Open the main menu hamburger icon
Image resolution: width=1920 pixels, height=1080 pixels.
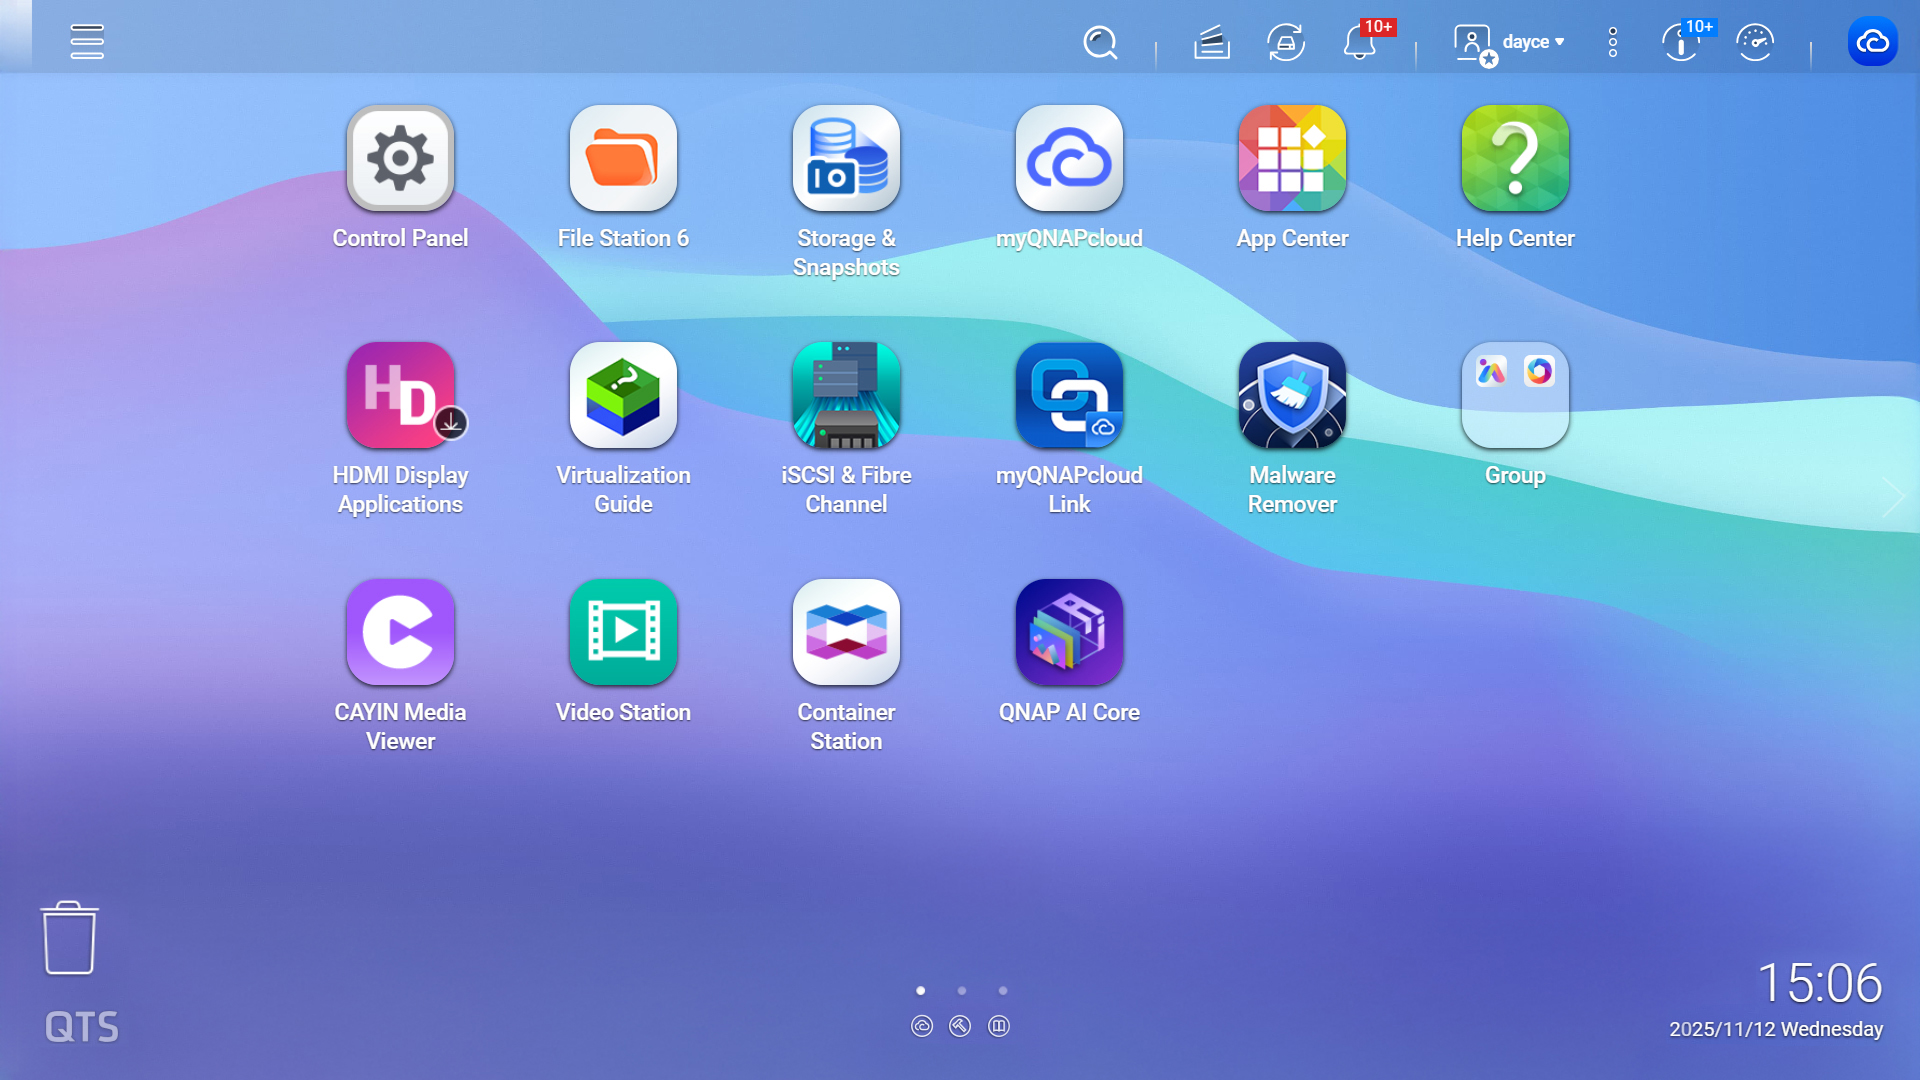point(87,41)
